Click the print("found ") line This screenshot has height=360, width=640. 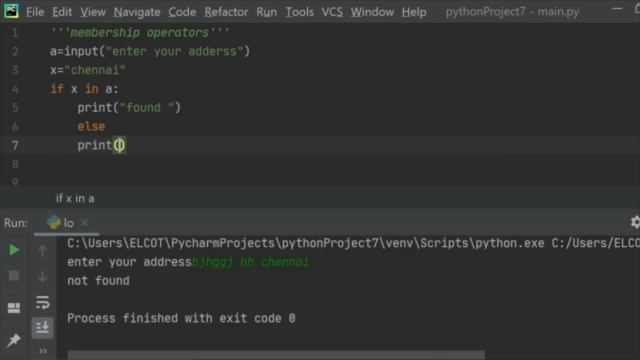coord(129,108)
